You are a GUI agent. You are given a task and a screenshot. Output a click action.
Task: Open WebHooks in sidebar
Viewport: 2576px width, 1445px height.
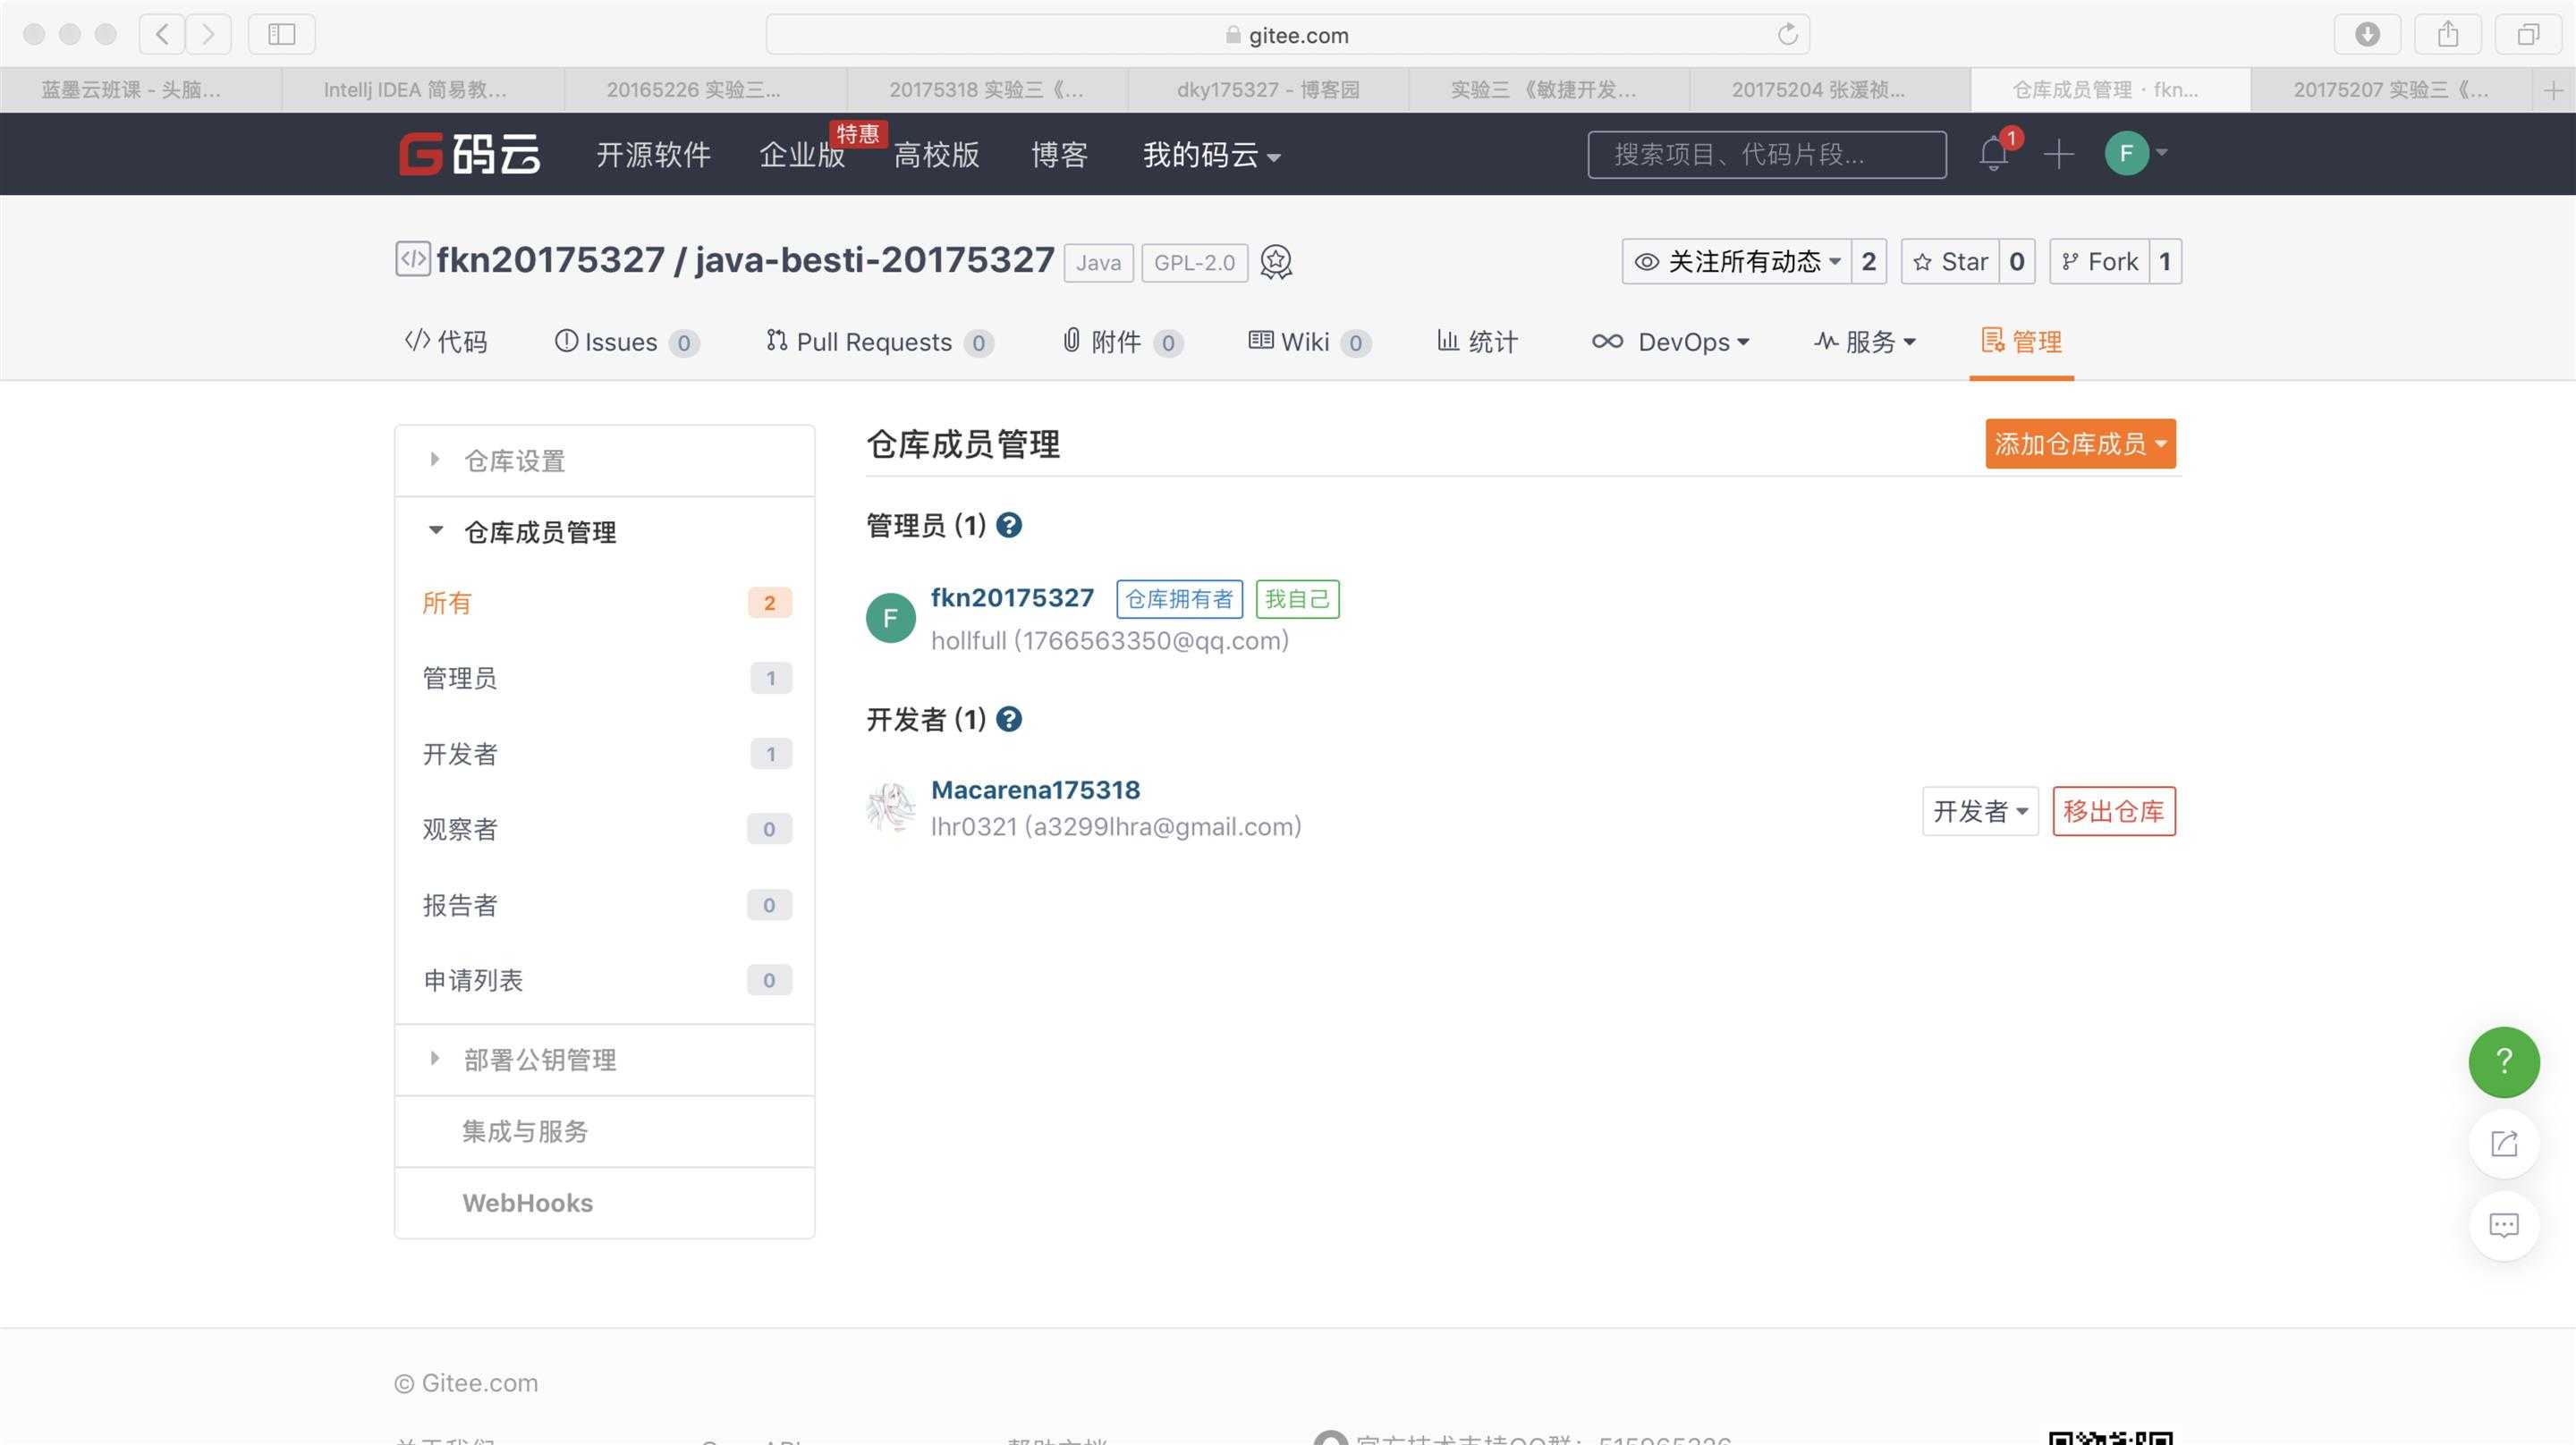coord(604,1203)
